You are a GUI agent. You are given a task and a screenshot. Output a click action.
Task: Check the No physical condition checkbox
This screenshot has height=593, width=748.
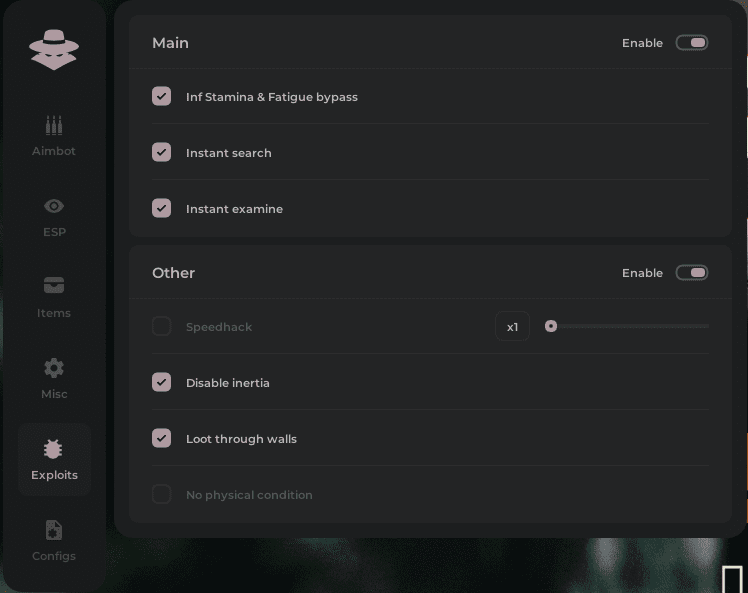161,495
